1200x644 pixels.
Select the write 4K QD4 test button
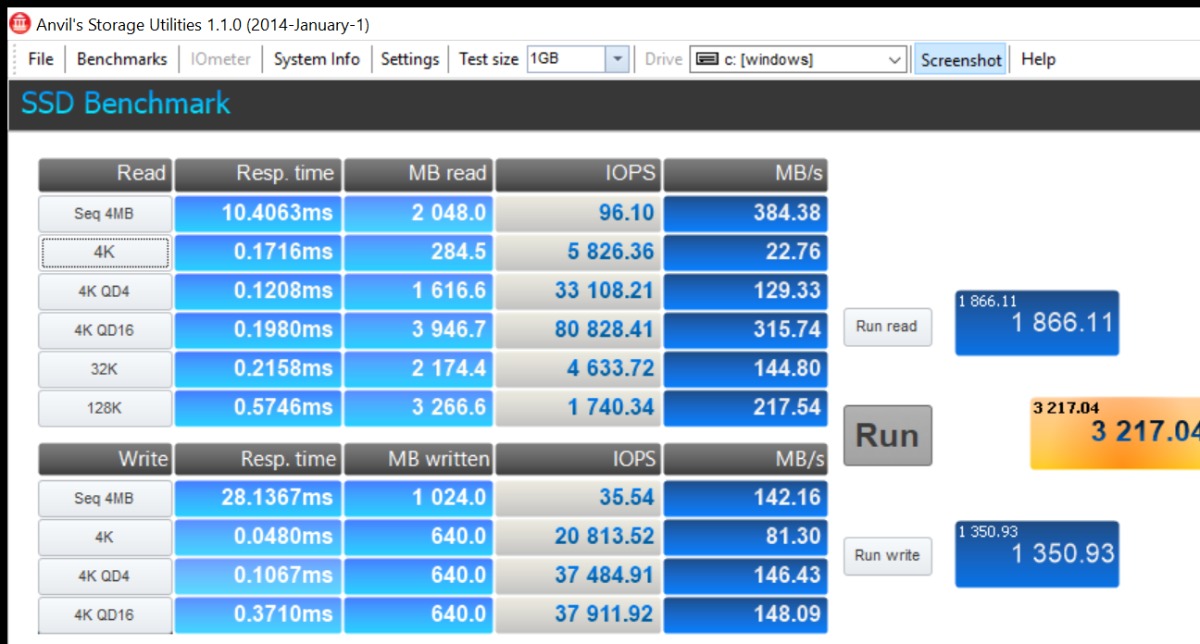tap(104, 576)
